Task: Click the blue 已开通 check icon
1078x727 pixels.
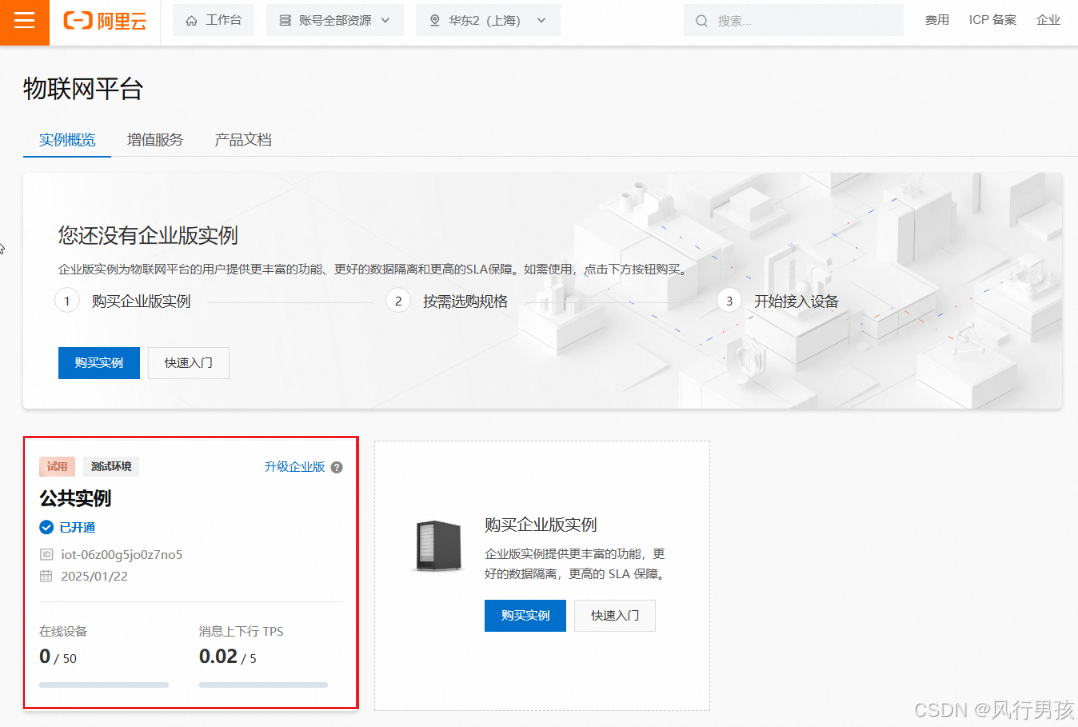Action: [x=46, y=528]
